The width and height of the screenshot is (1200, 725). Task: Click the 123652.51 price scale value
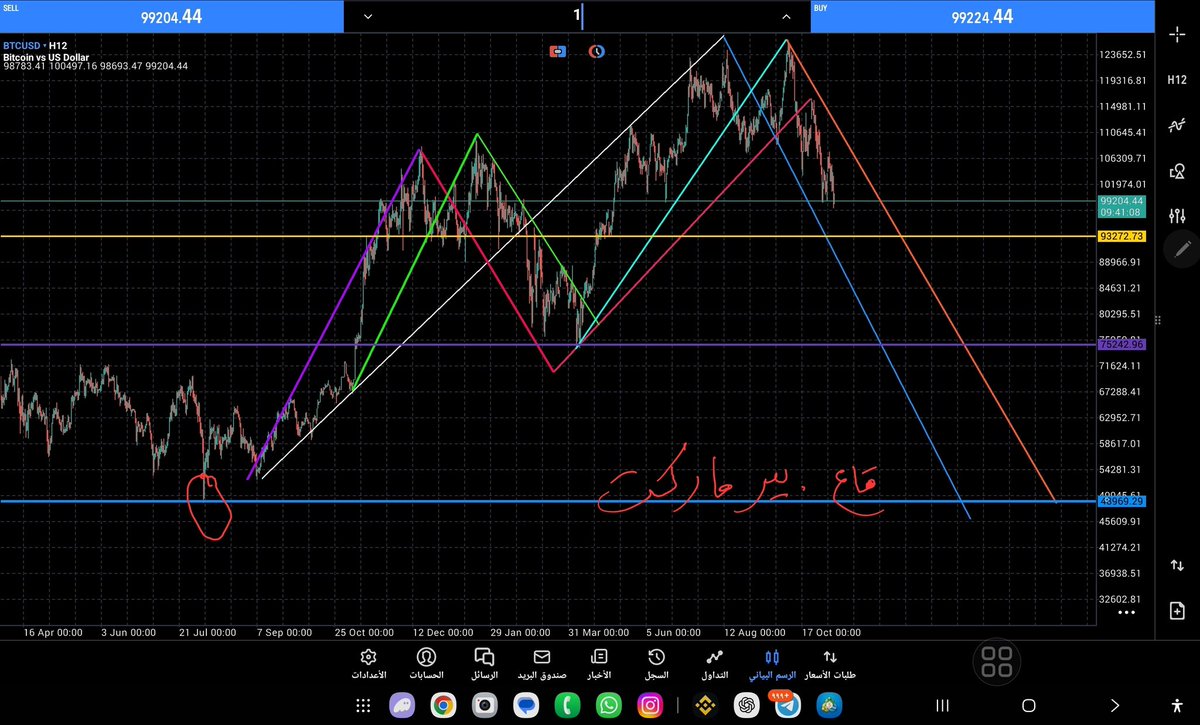1122,55
